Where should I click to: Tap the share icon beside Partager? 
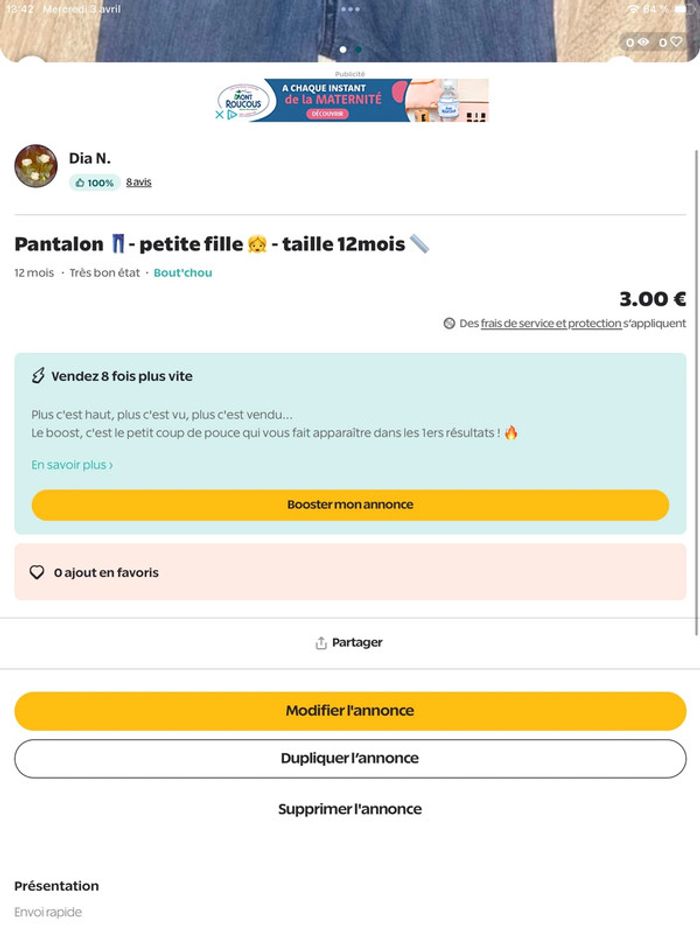click(x=321, y=643)
